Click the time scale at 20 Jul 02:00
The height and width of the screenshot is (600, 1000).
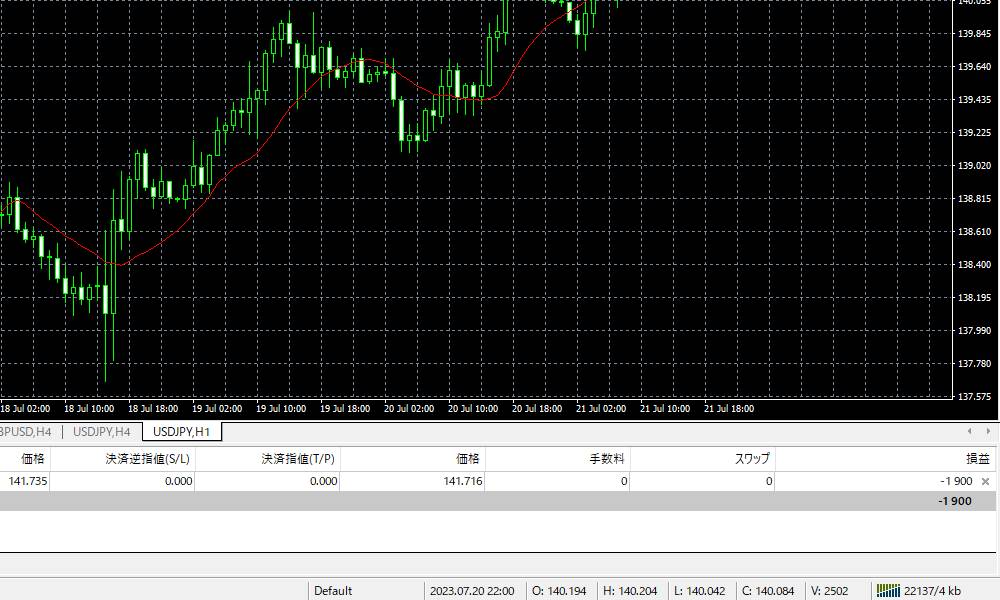[409, 408]
